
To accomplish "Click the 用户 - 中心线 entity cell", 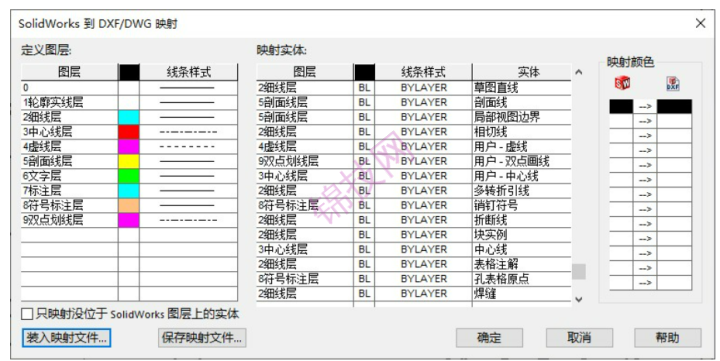I will [x=522, y=176].
